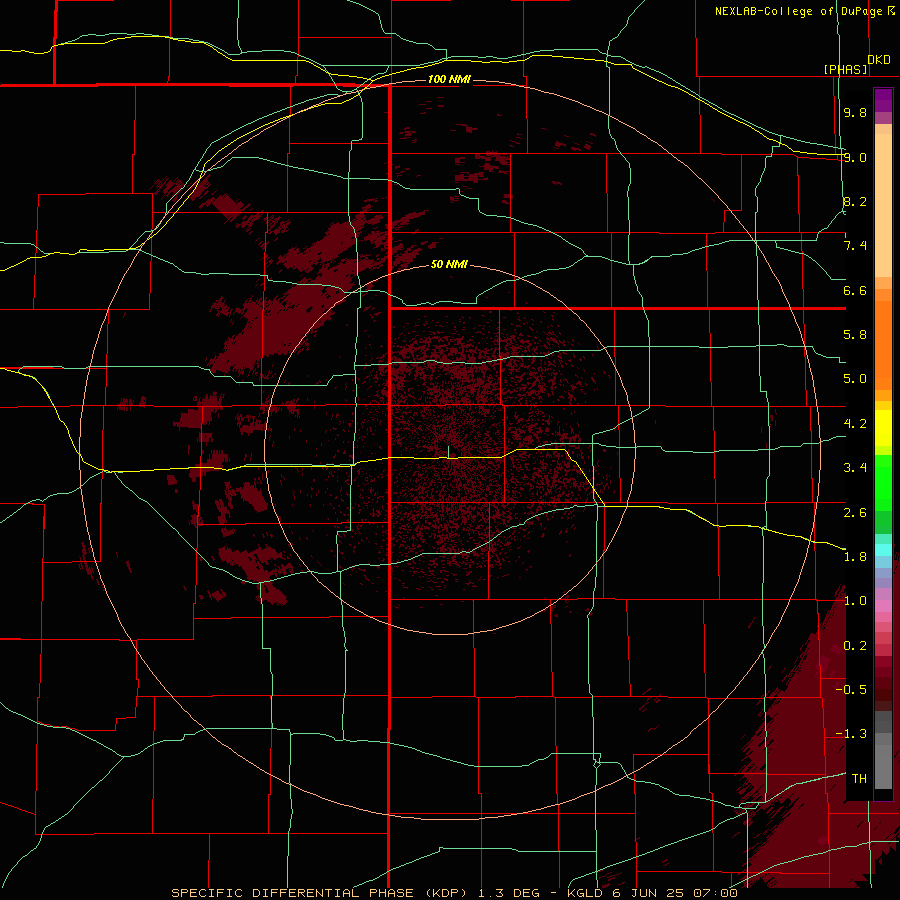Click the NEXLAB-College of DuPage credit text
Screen dimensions: 900x900
(x=804, y=11)
